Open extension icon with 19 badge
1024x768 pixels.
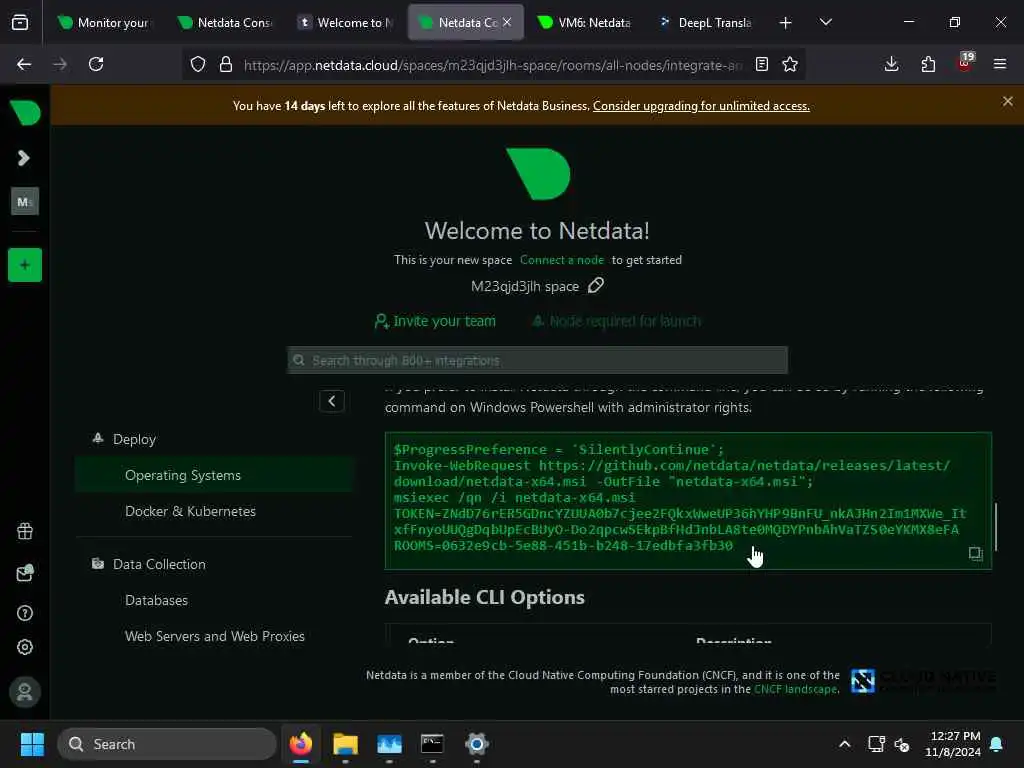965,63
